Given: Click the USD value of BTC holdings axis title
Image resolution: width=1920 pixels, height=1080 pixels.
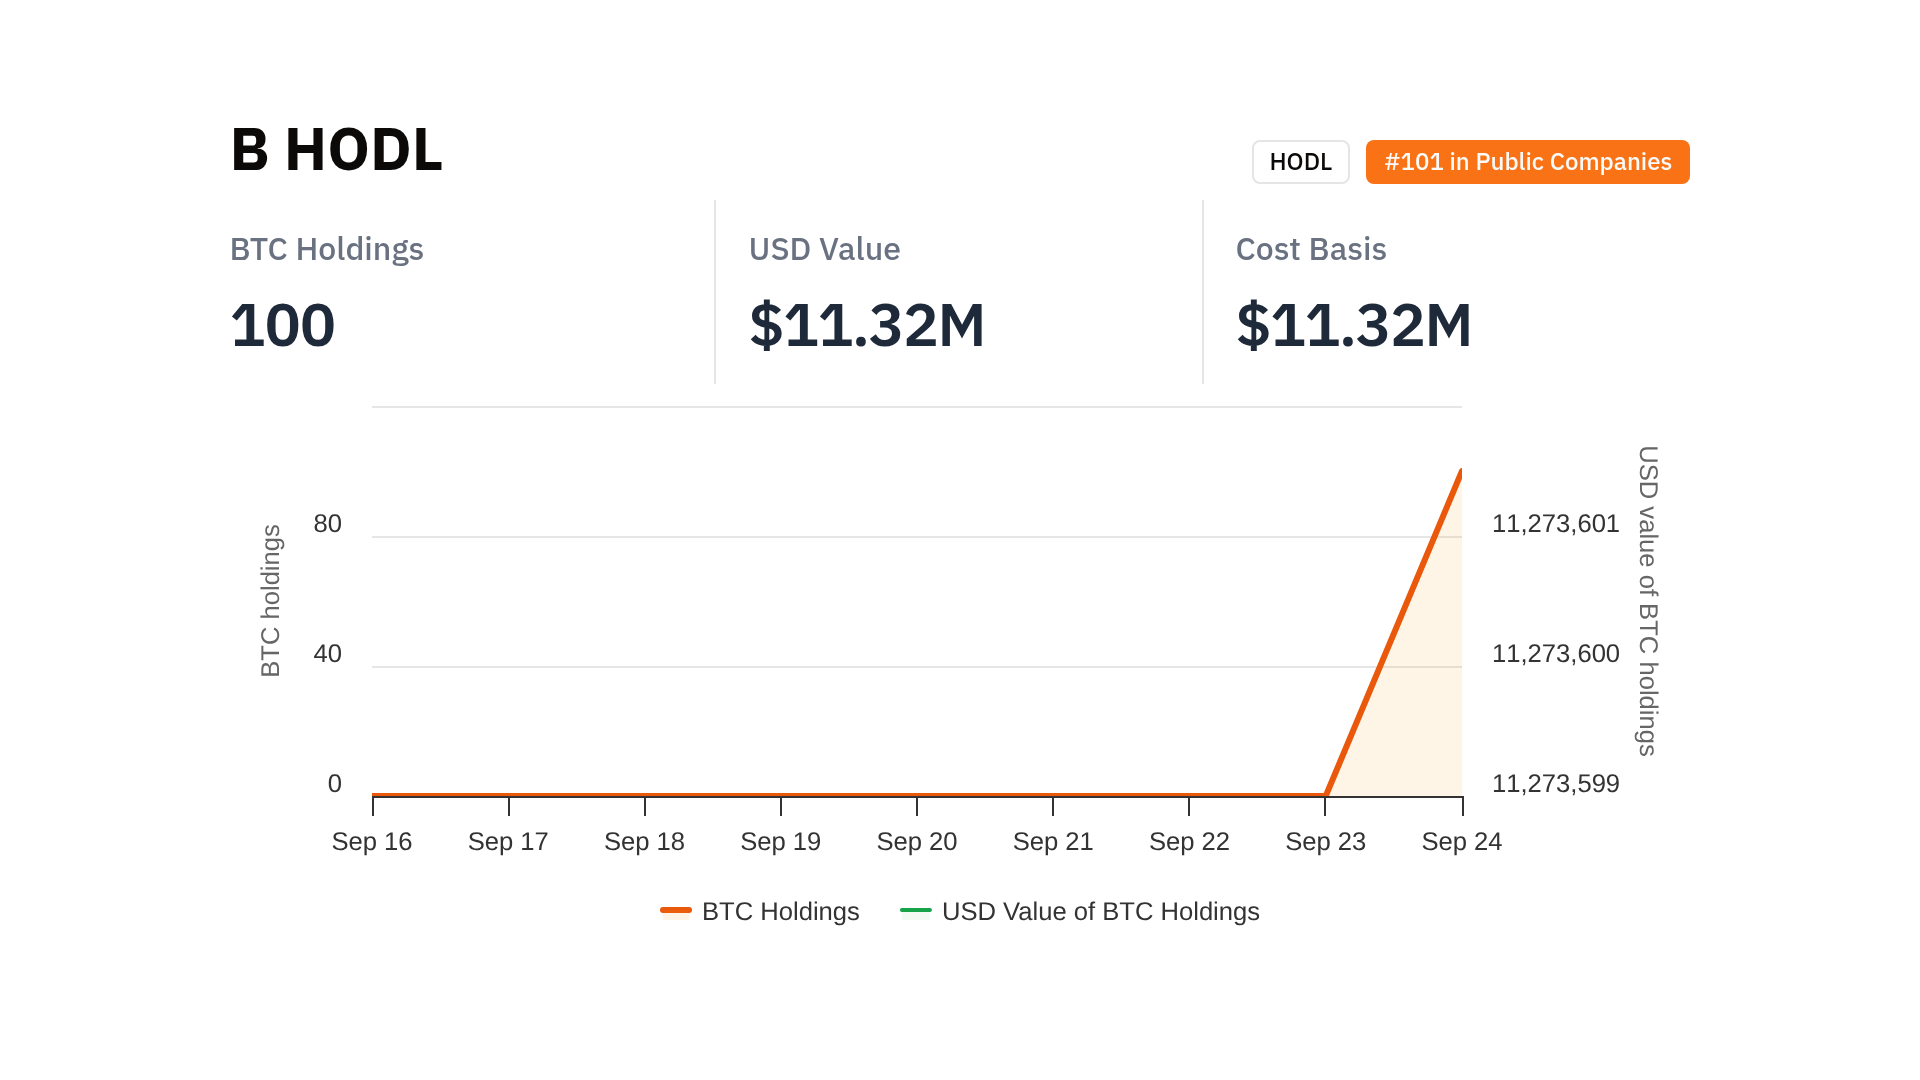Looking at the screenshot, I should click(x=1647, y=600).
